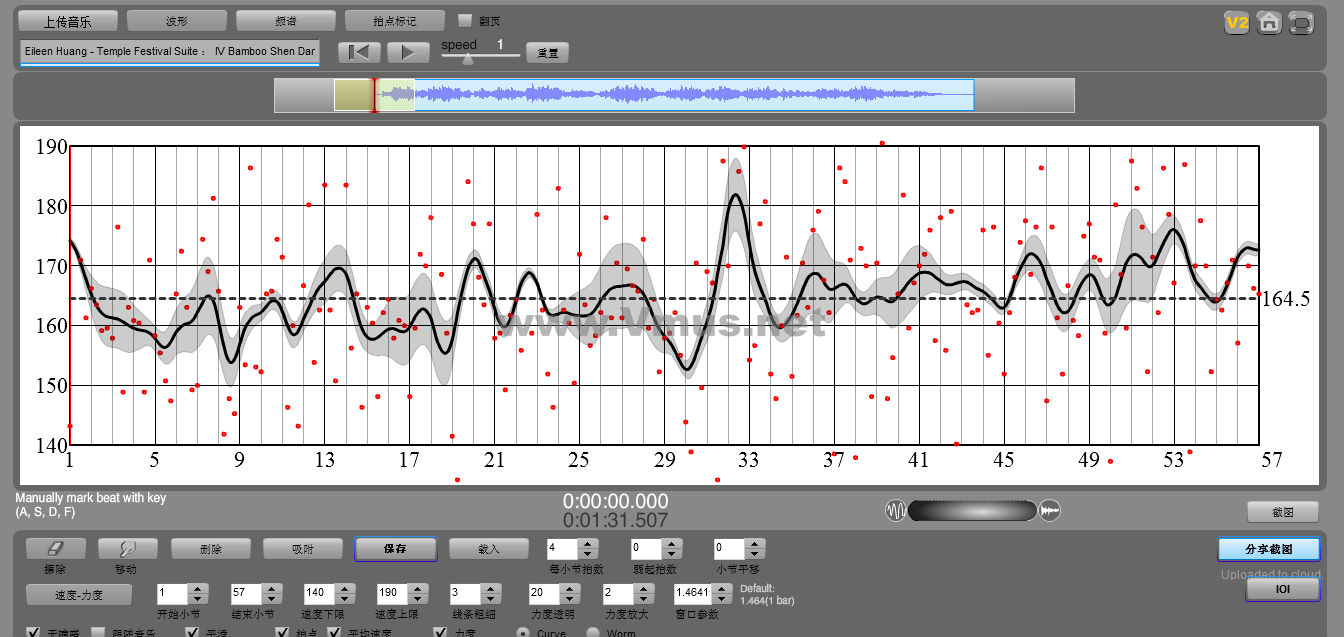Click the large waveform icon right of gradient bar

tap(1050, 511)
